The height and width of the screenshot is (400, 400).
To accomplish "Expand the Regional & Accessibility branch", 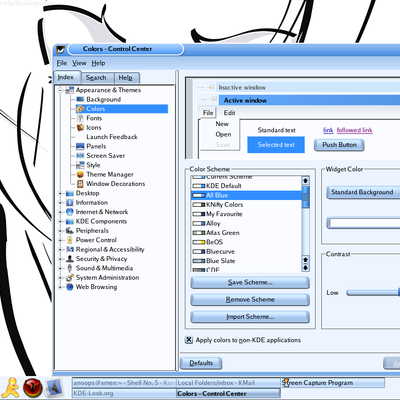I will click(60, 249).
